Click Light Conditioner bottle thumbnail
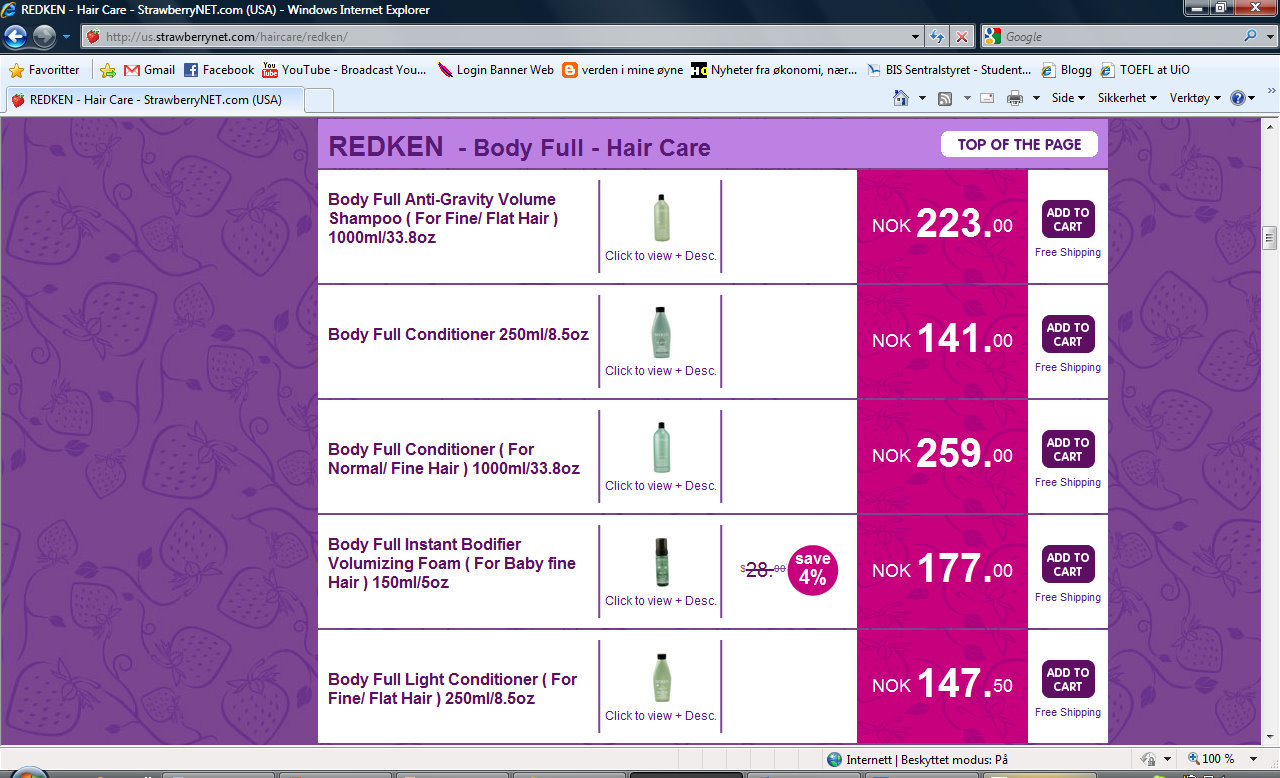 pyautogui.click(x=660, y=677)
